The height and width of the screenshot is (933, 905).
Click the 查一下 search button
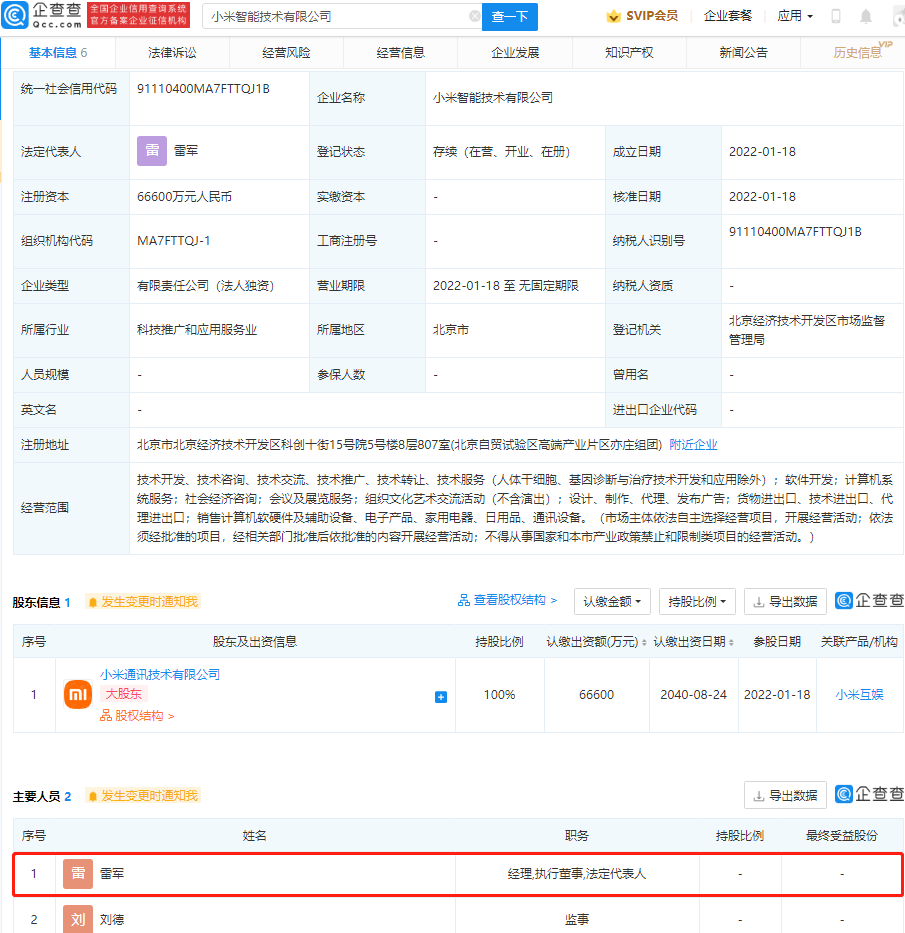pyautogui.click(x=511, y=17)
